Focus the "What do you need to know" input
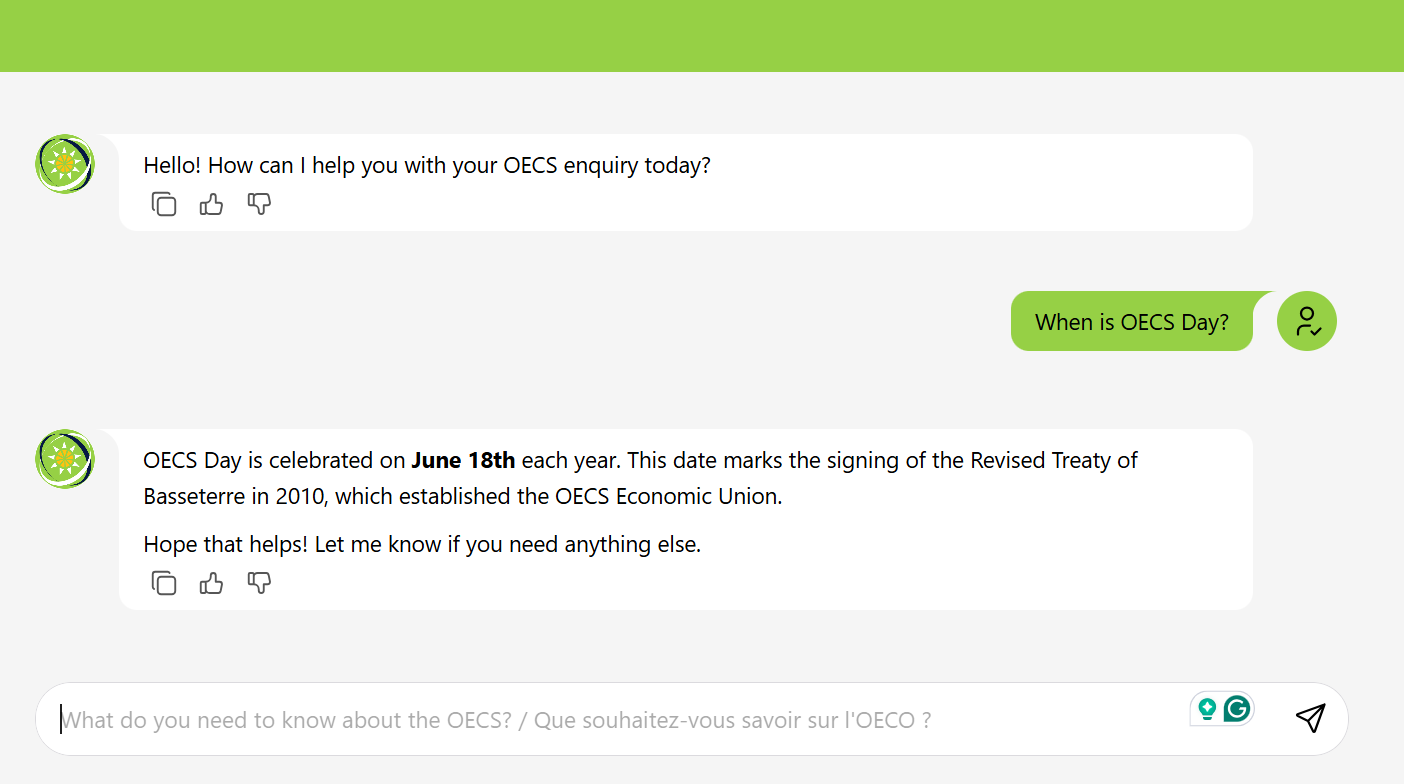Screen dimensions: 1404x784 pyautogui.click(x=600, y=720)
